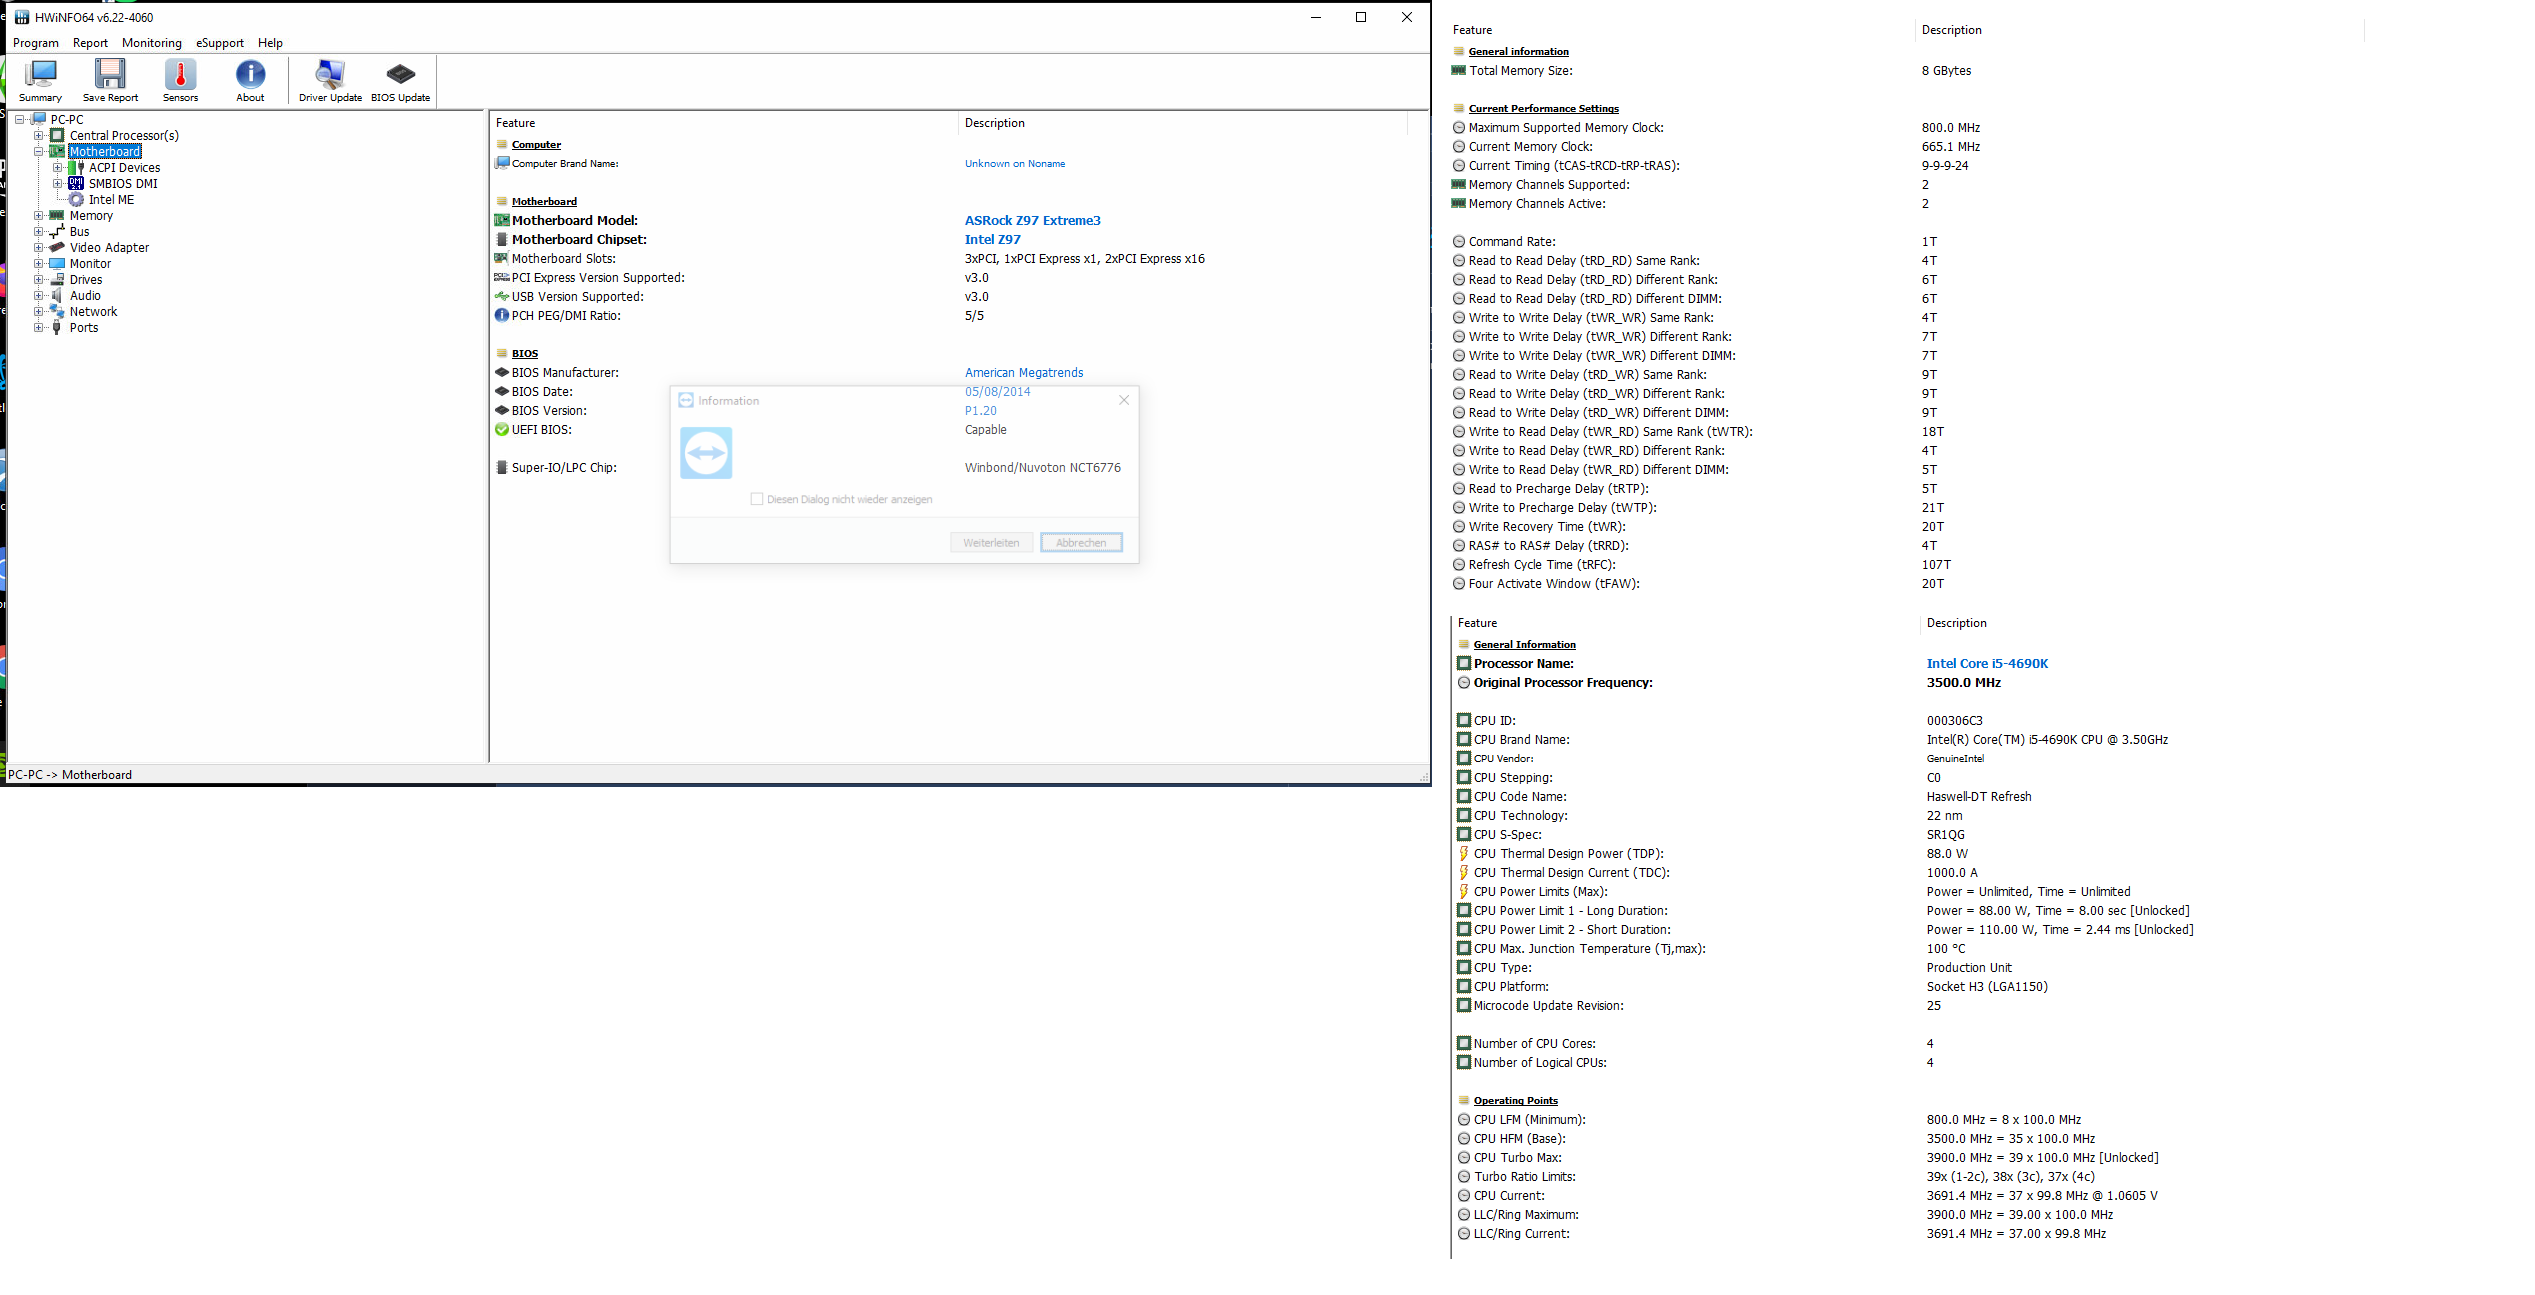Expand the Central Processor(s) node
This screenshot has height=1295, width=2535.
[39, 136]
